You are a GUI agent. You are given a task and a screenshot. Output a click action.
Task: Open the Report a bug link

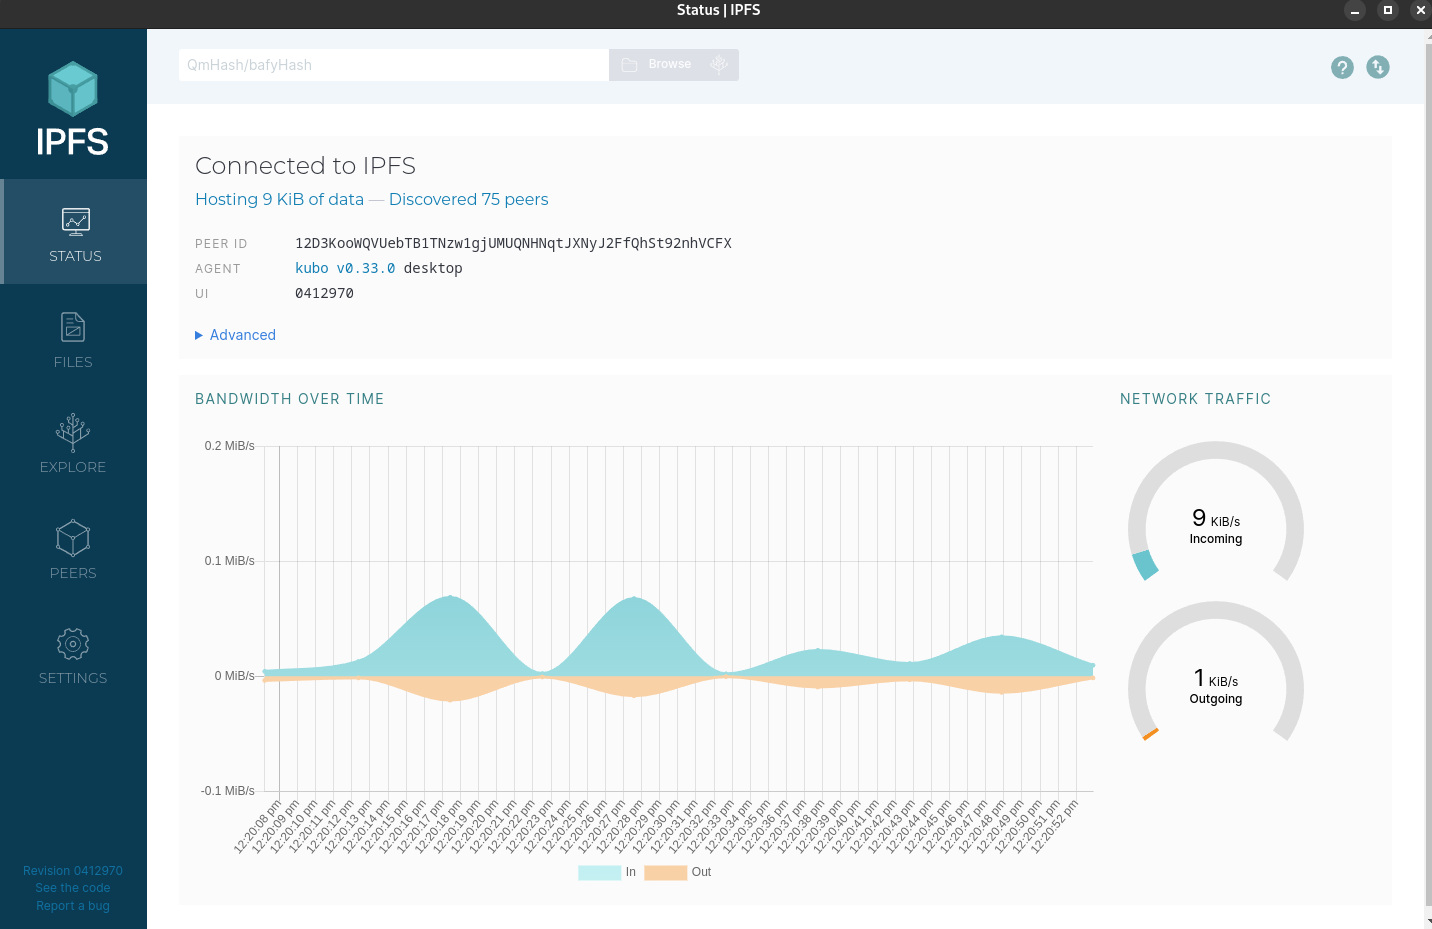(x=73, y=906)
